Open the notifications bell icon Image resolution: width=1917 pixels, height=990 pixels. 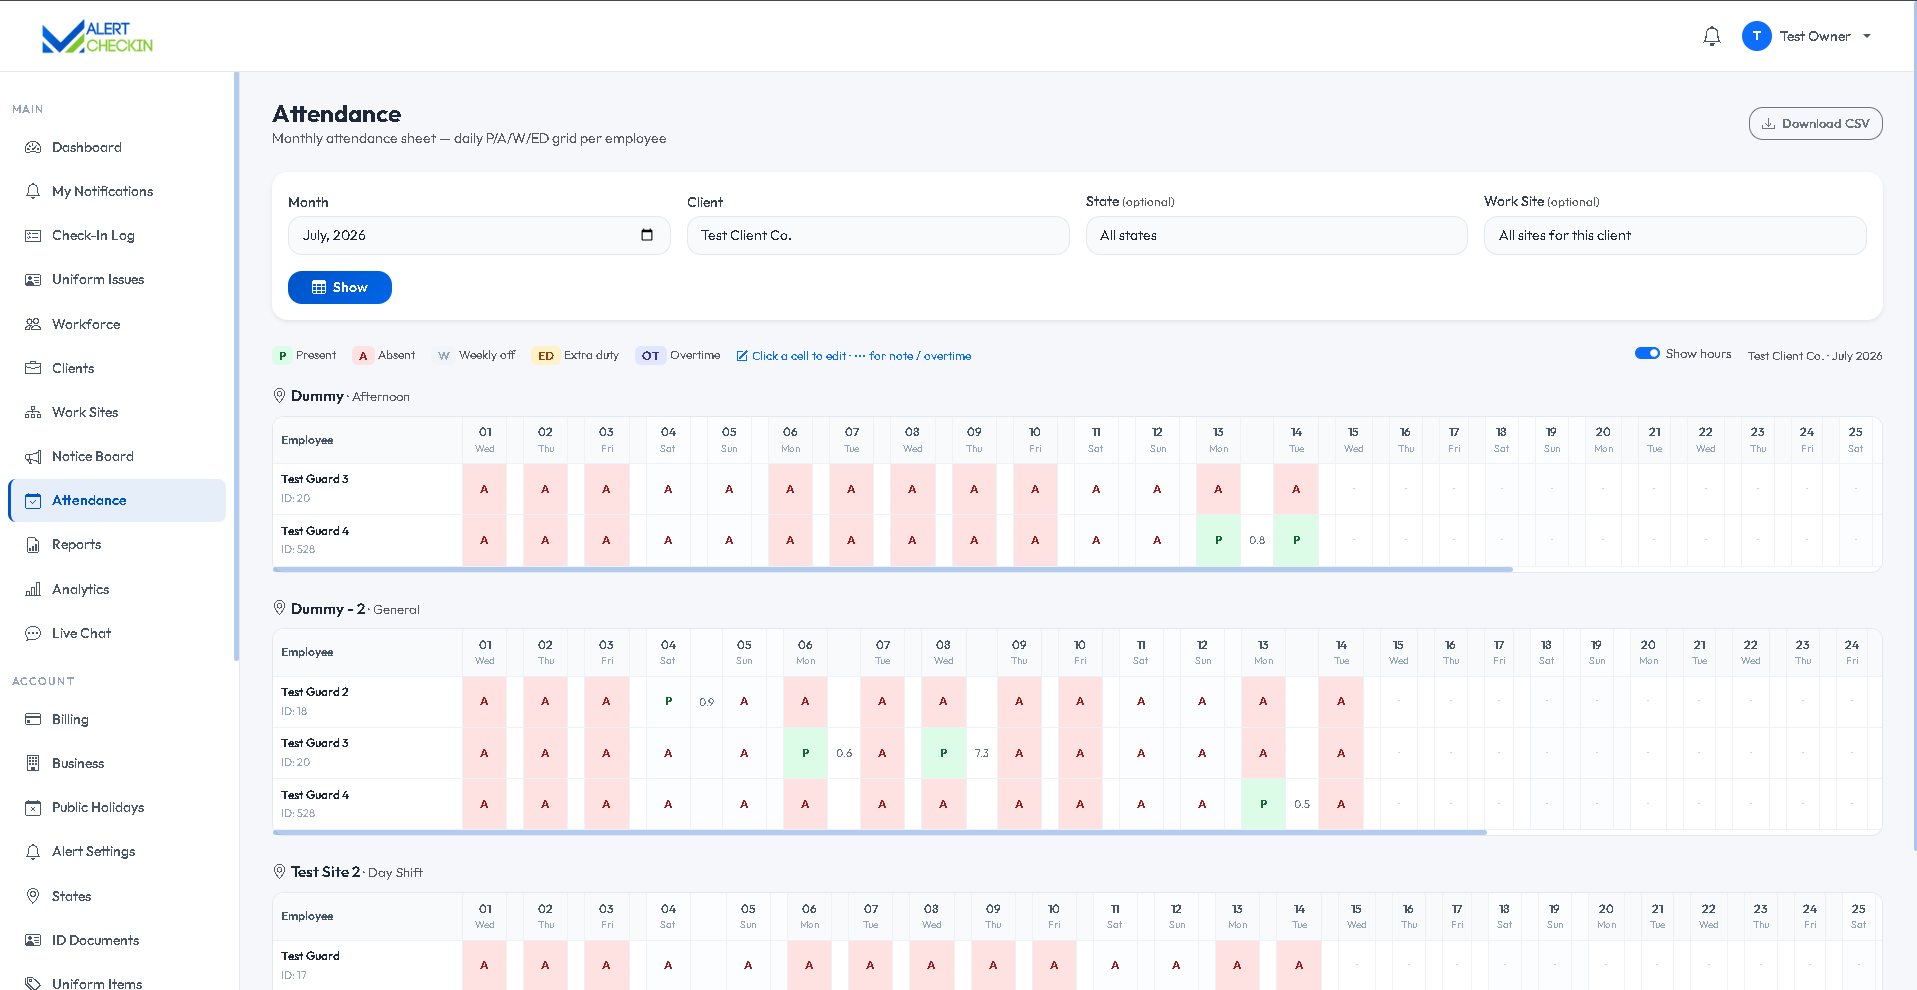1711,37
